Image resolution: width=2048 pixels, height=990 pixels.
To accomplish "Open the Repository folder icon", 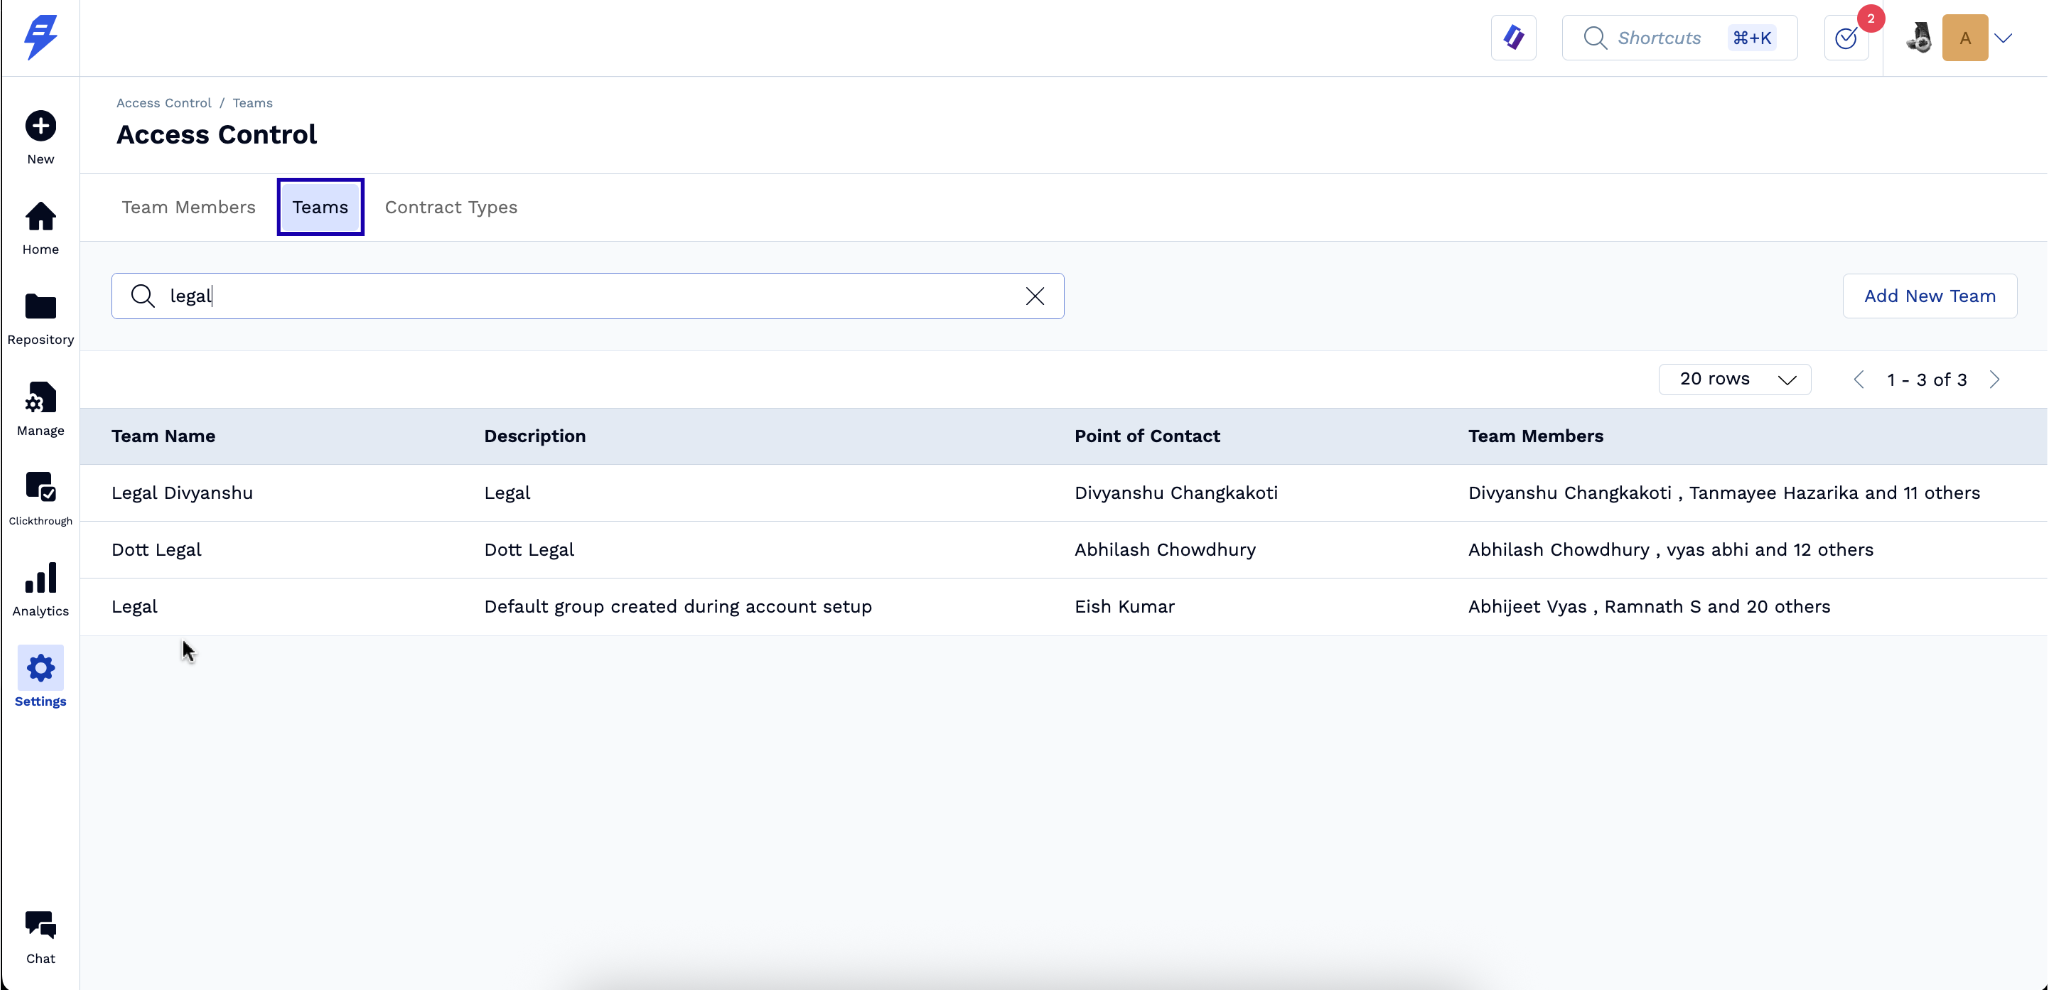I will pos(40,307).
